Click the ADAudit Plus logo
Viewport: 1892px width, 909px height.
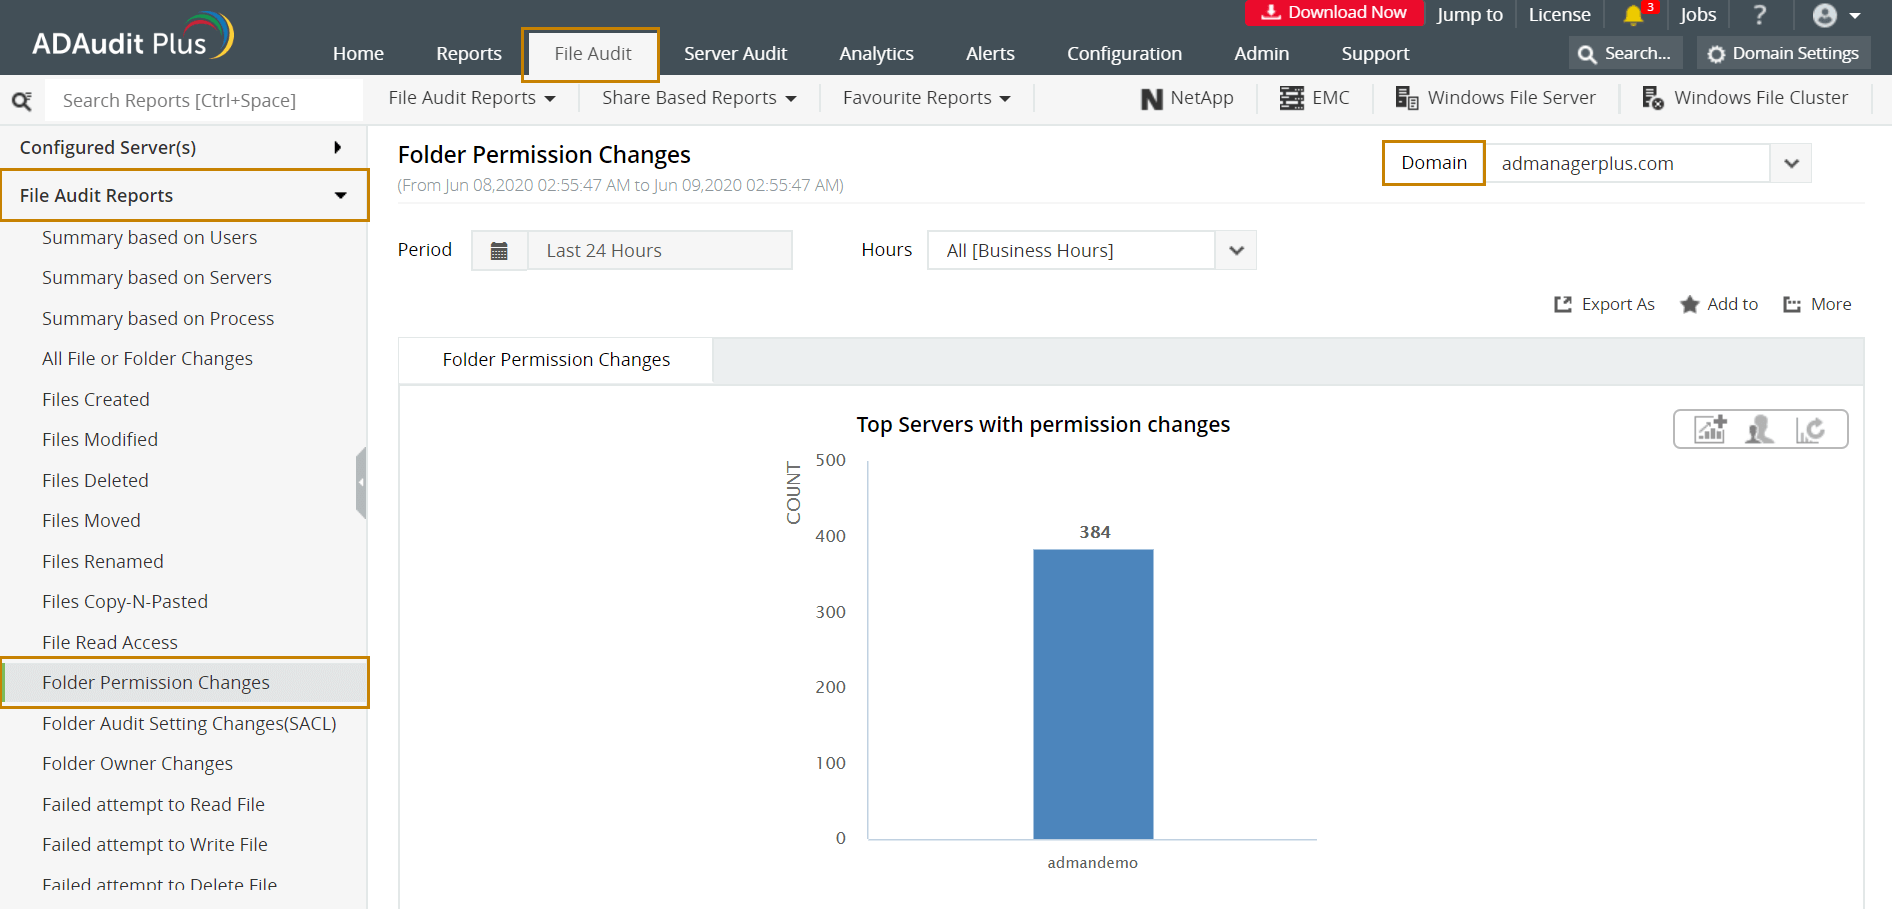tap(133, 36)
